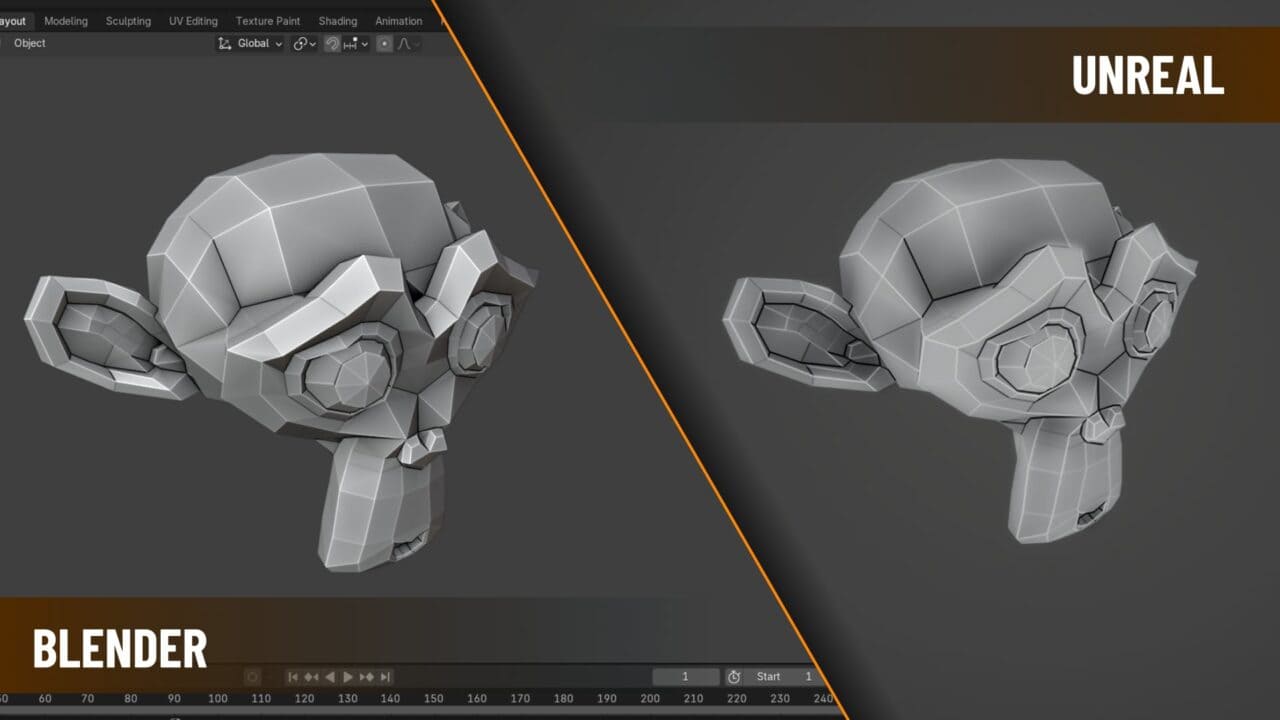Play the animation in reverse
Viewport: 1280px width, 720px height.
click(x=330, y=677)
